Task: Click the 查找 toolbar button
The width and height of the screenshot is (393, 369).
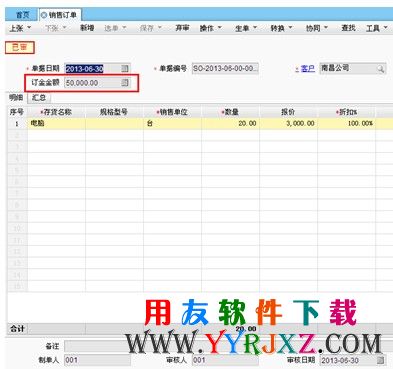Action: coord(348,28)
